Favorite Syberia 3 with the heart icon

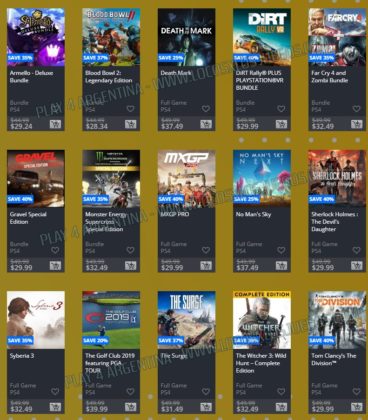click(55, 391)
